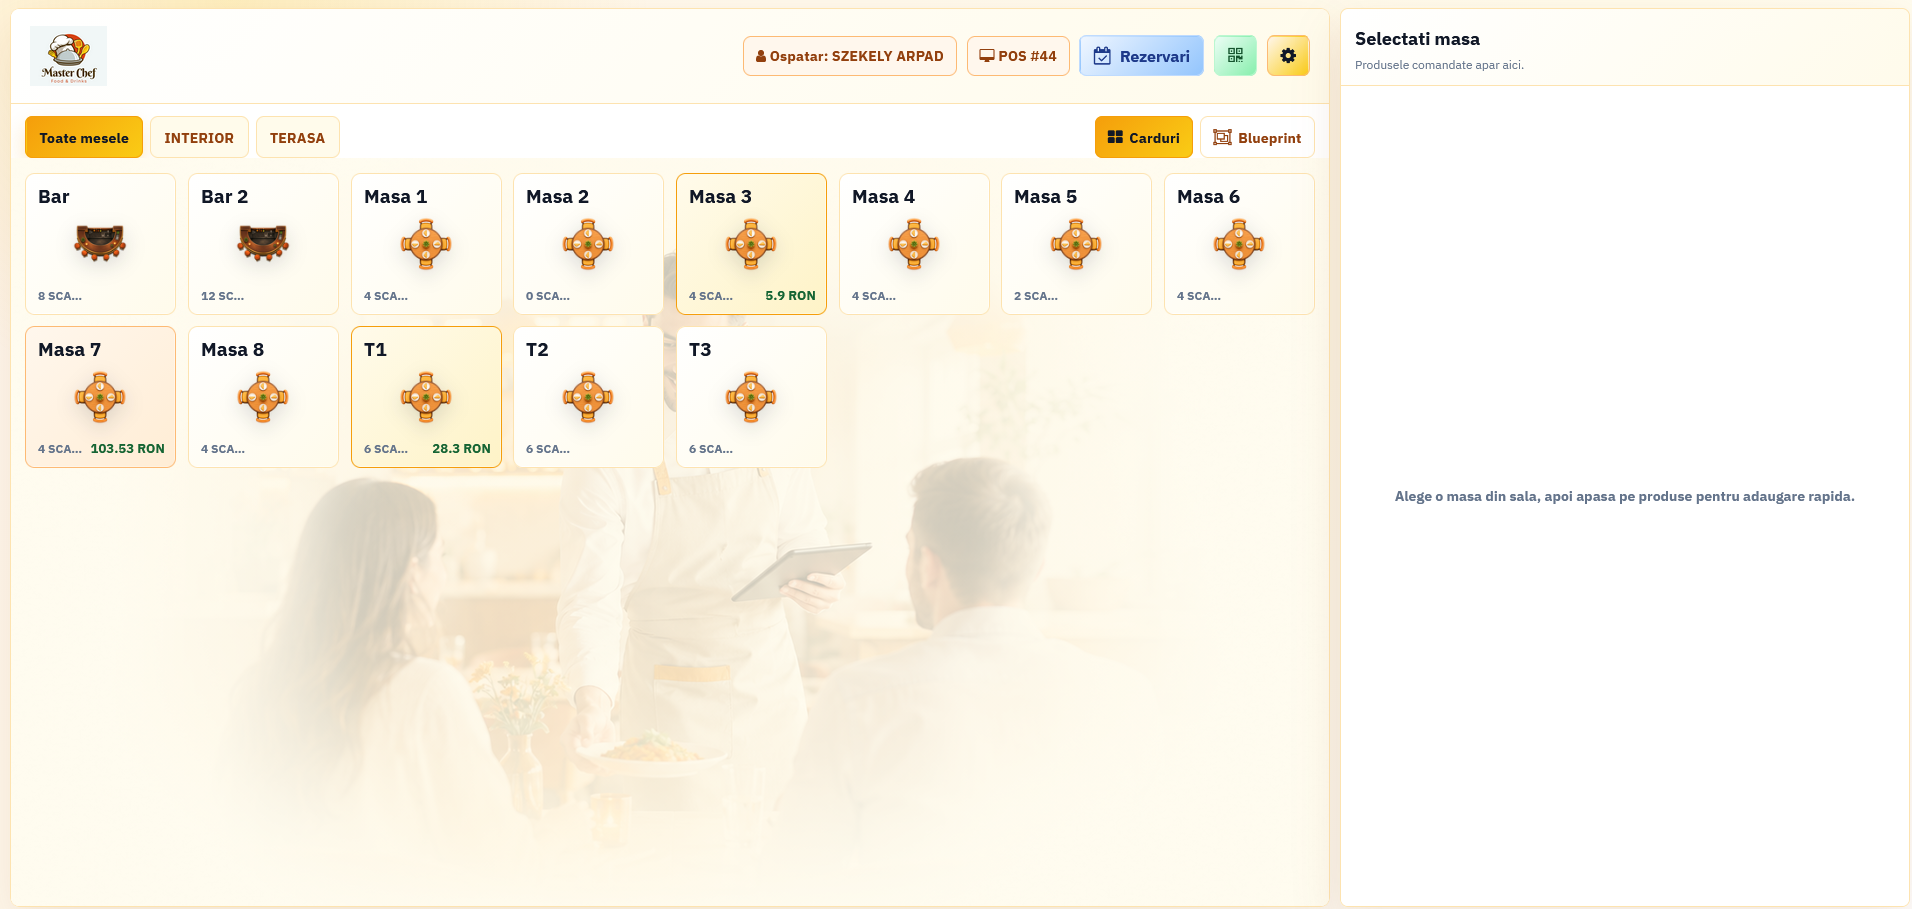1912x909 pixels.
Task: Click the 0 SCA... seat count on Masa 2
Action: click(x=548, y=296)
